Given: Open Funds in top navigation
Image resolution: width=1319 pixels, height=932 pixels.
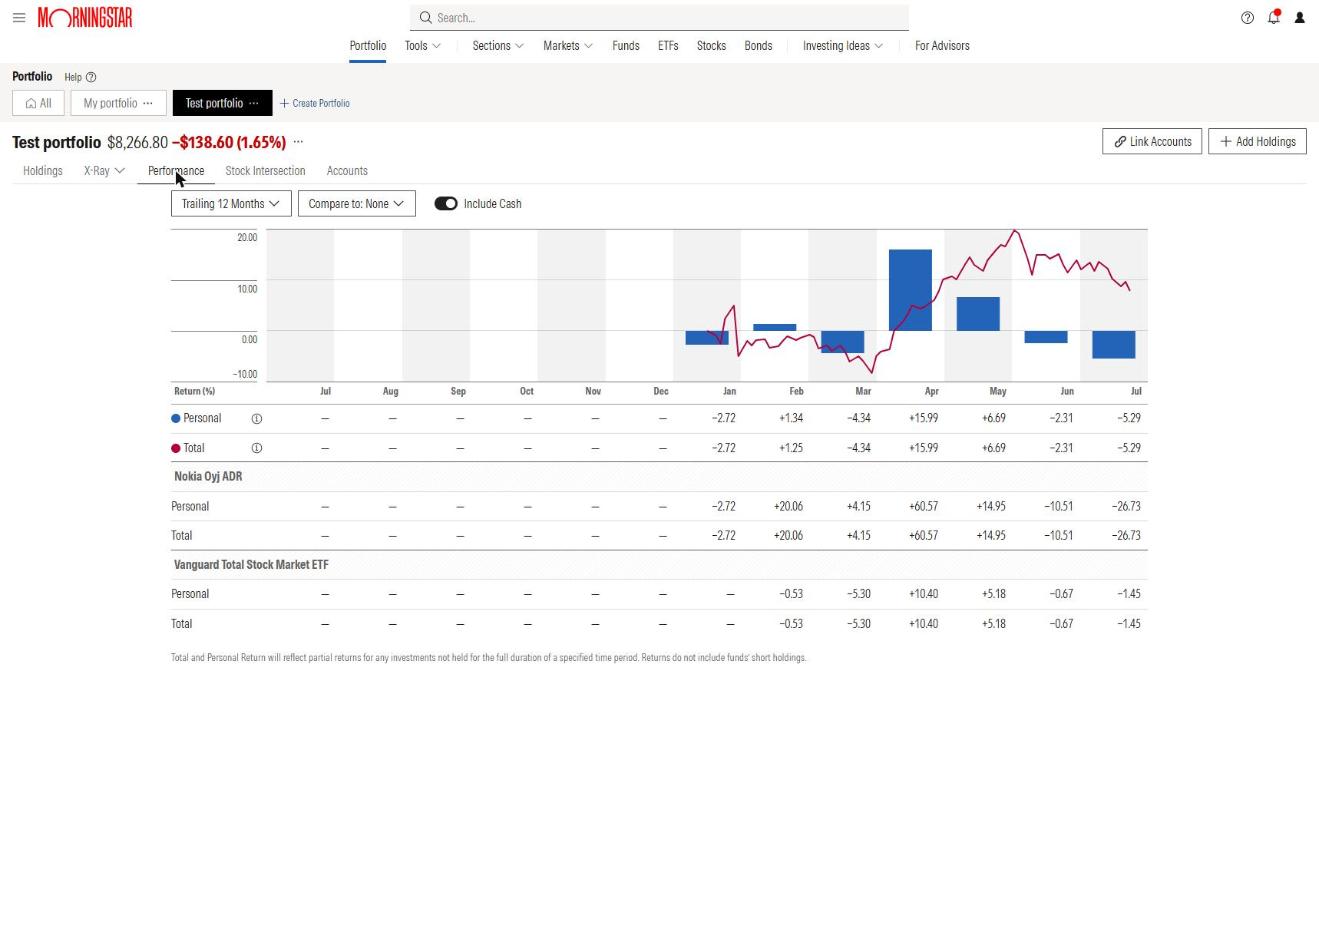Looking at the screenshot, I should [x=626, y=46].
